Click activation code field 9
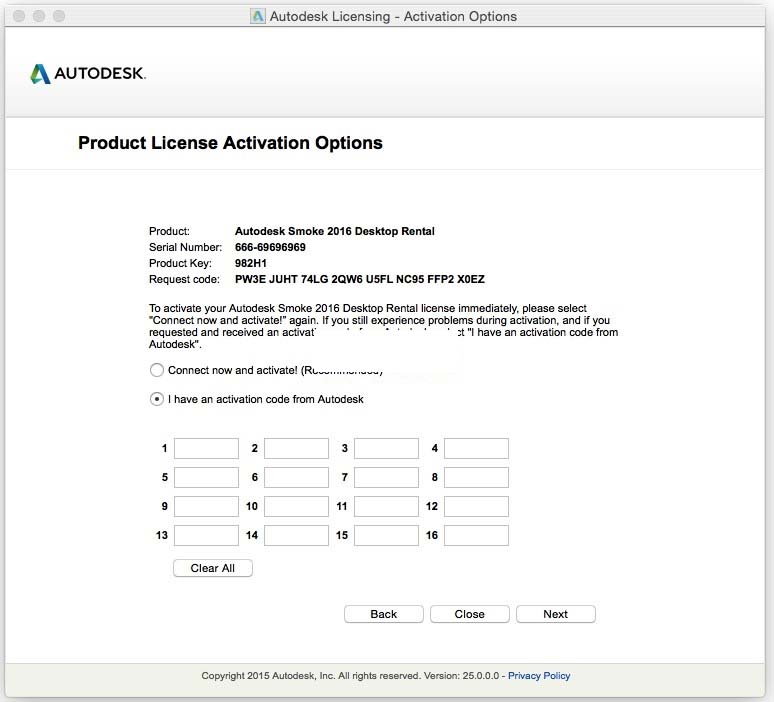The width and height of the screenshot is (774, 702). pos(206,507)
